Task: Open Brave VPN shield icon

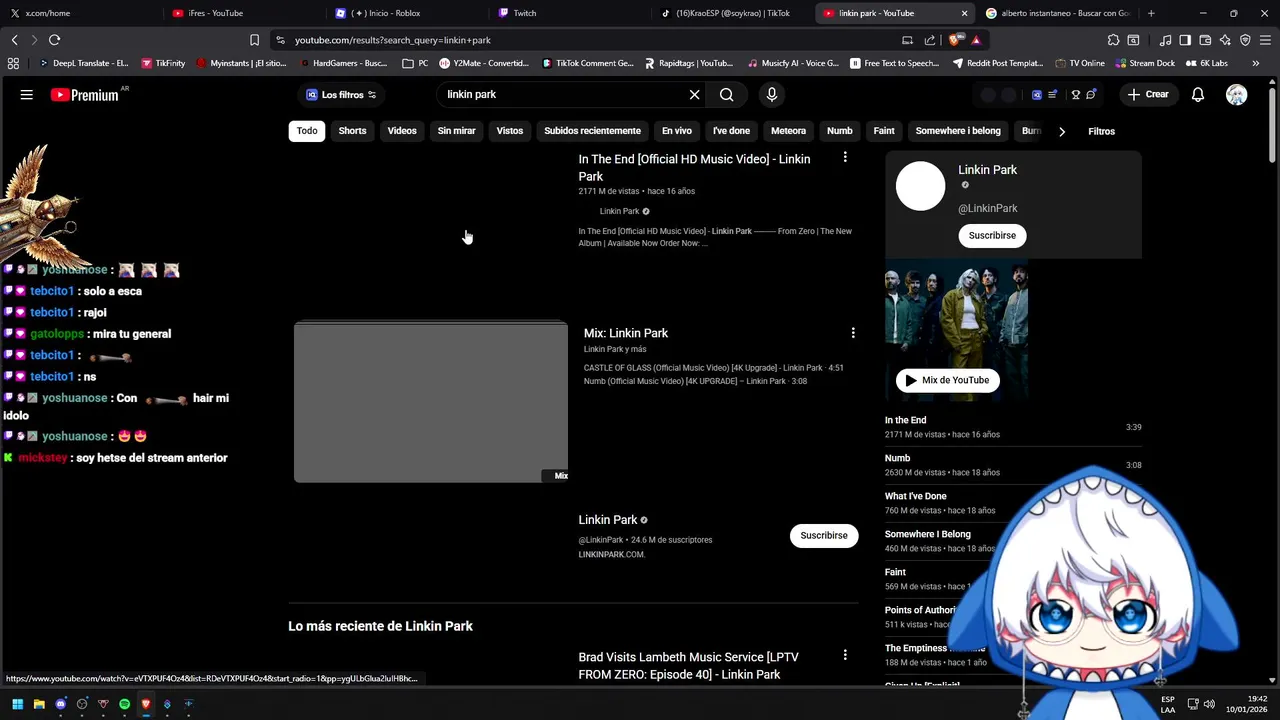Action: pyautogui.click(x=1245, y=40)
